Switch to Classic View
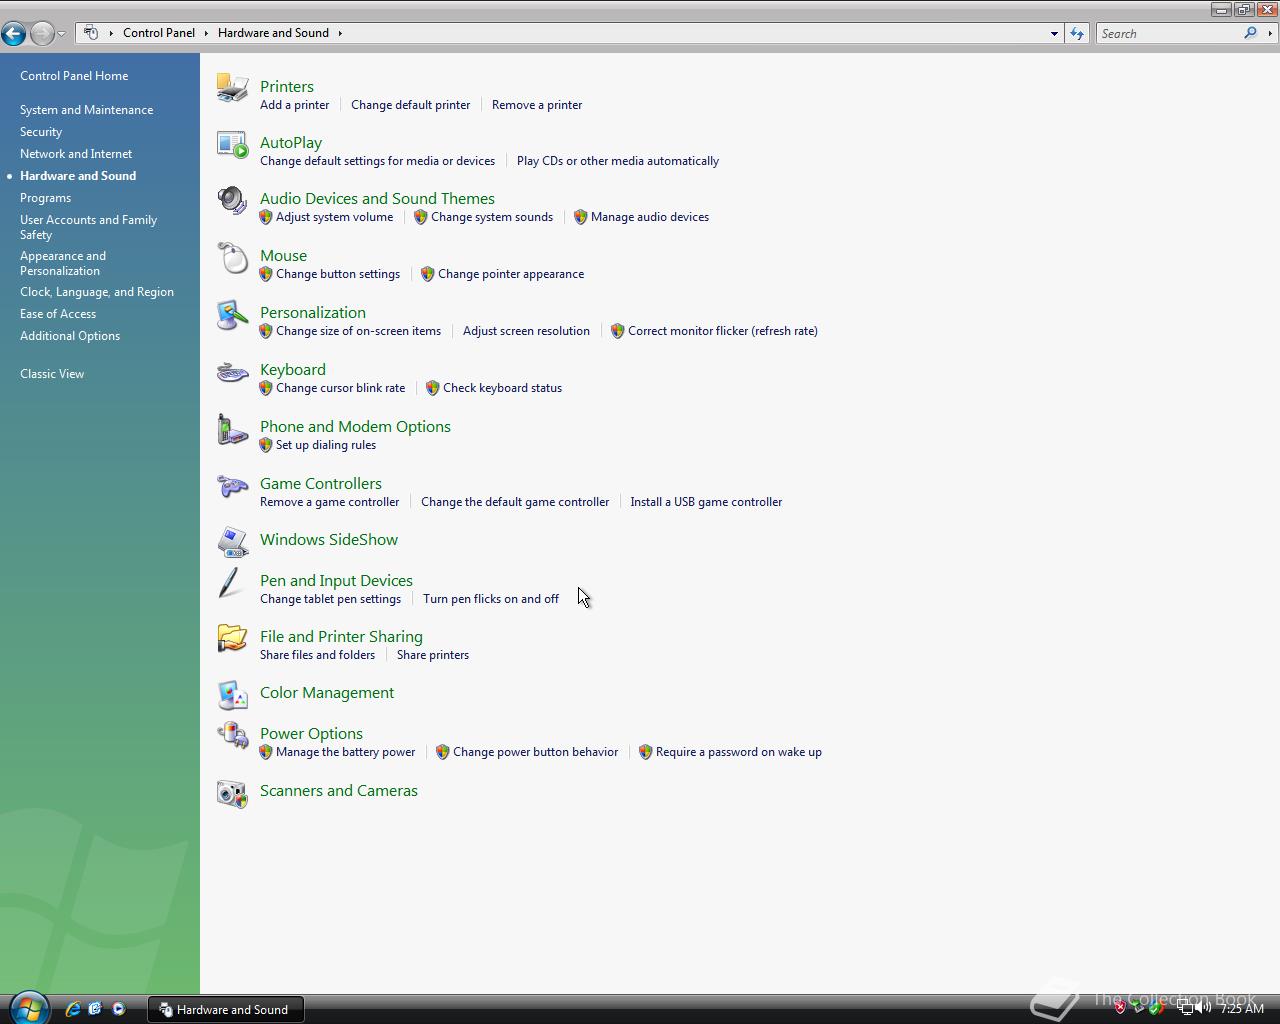 point(52,373)
